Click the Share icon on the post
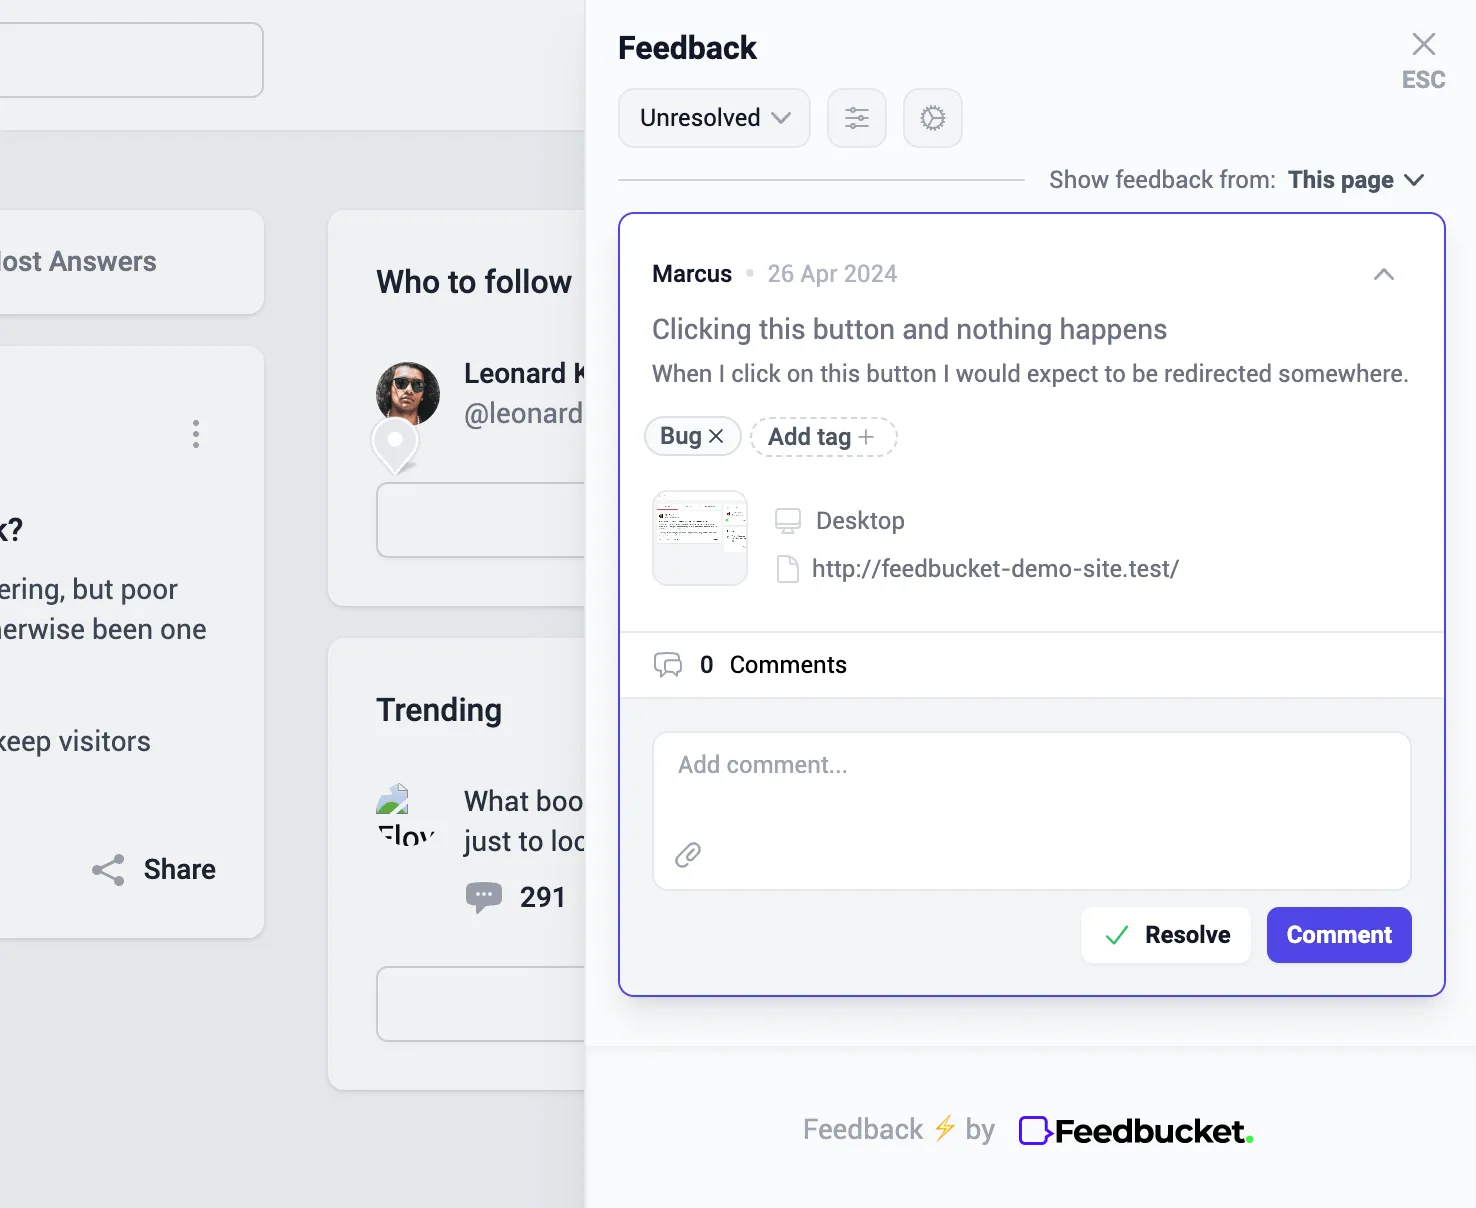This screenshot has height=1208, width=1476. tap(109, 869)
